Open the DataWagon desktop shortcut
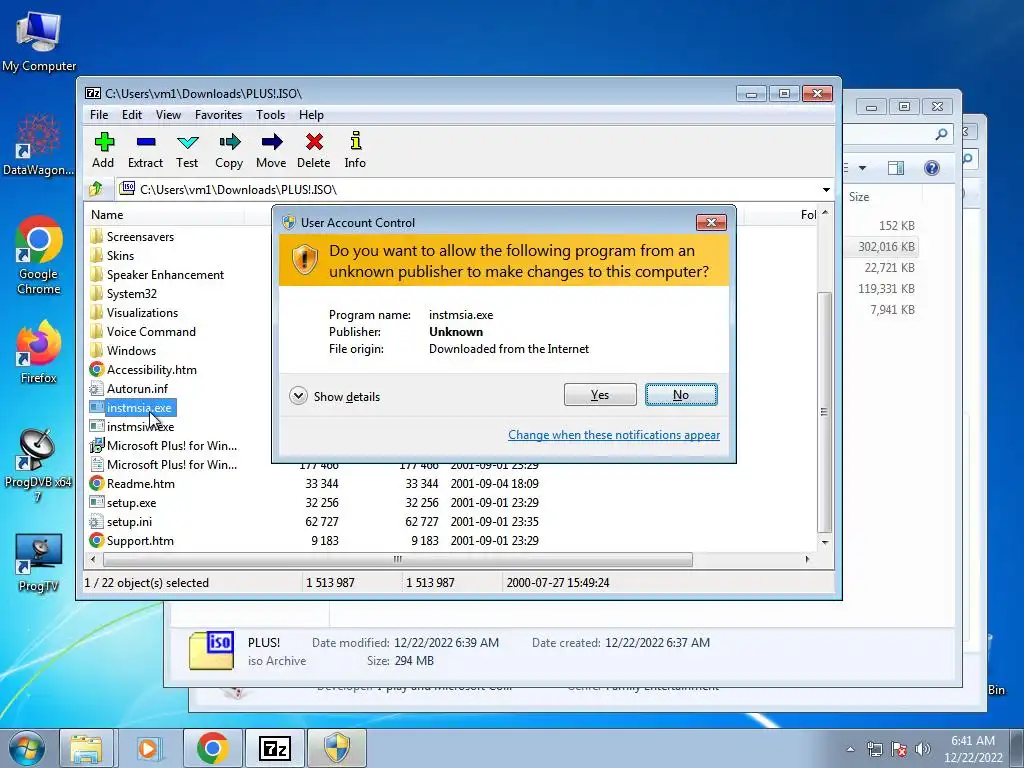The image size is (1024, 768). [x=39, y=145]
